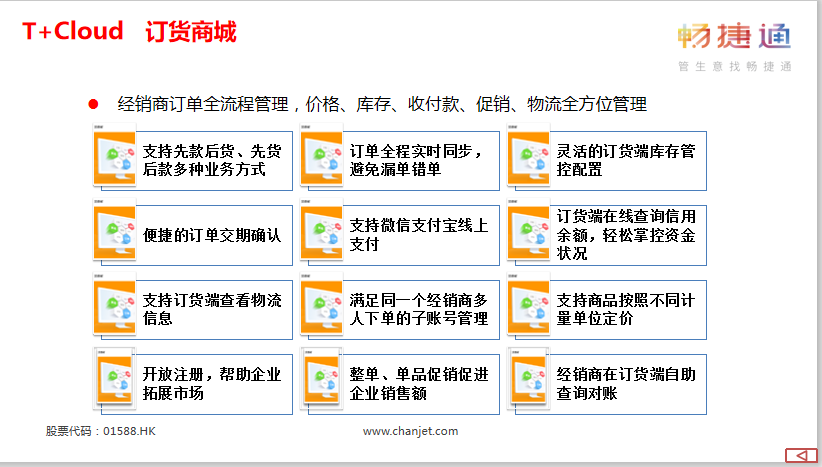Click the monitor icon beside 灵活的订货端库存管控配置
Viewport: 822px width, 467px height.
point(528,156)
